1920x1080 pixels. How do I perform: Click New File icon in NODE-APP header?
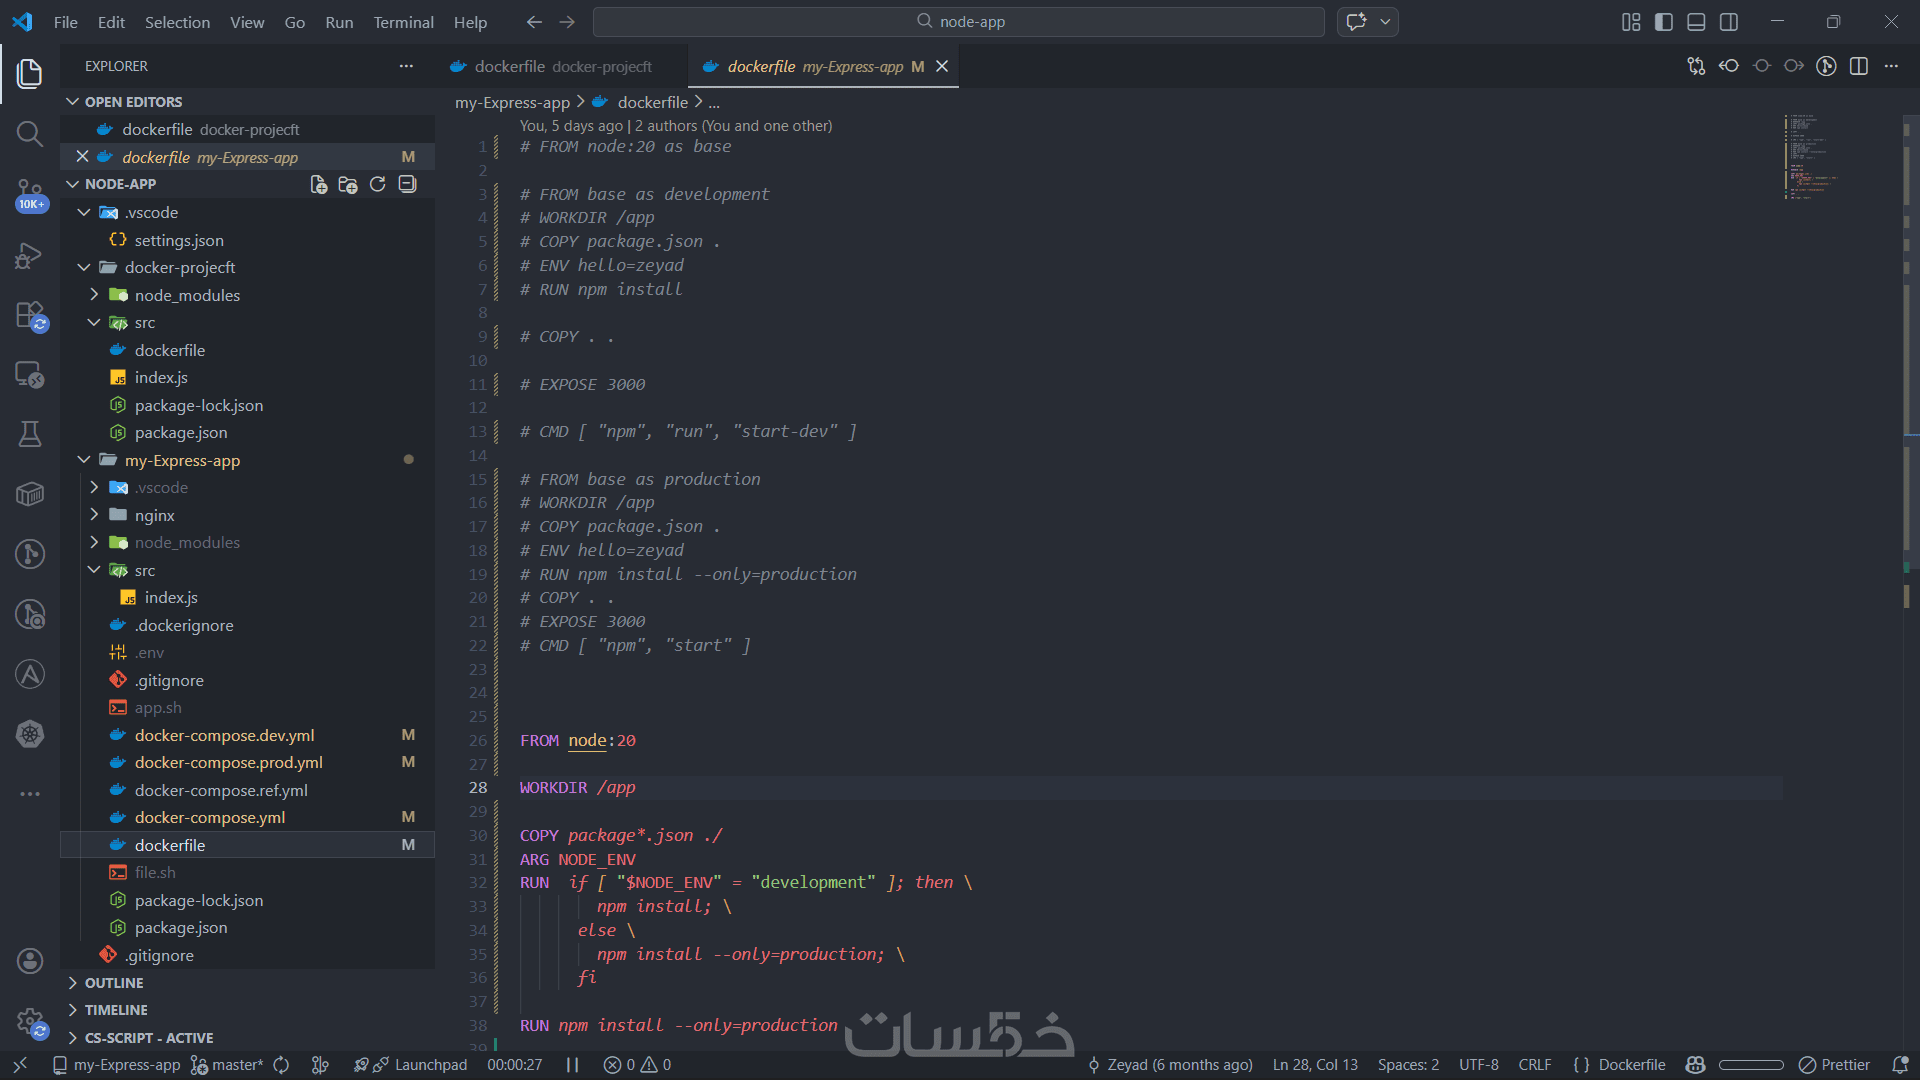318,184
